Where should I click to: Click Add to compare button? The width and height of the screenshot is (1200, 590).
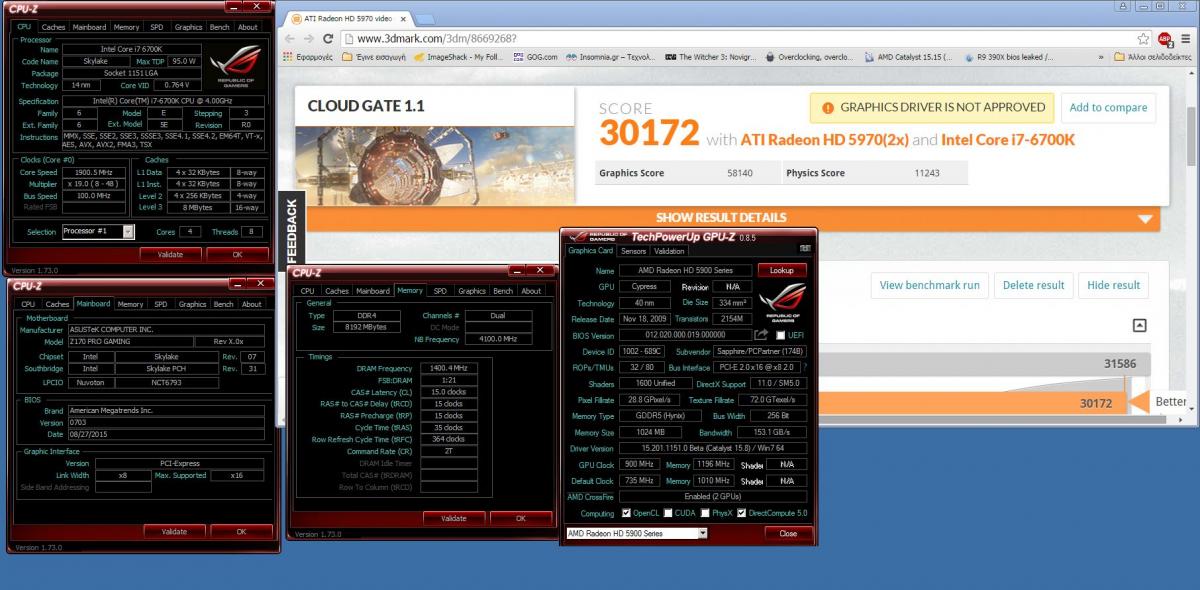1107,107
